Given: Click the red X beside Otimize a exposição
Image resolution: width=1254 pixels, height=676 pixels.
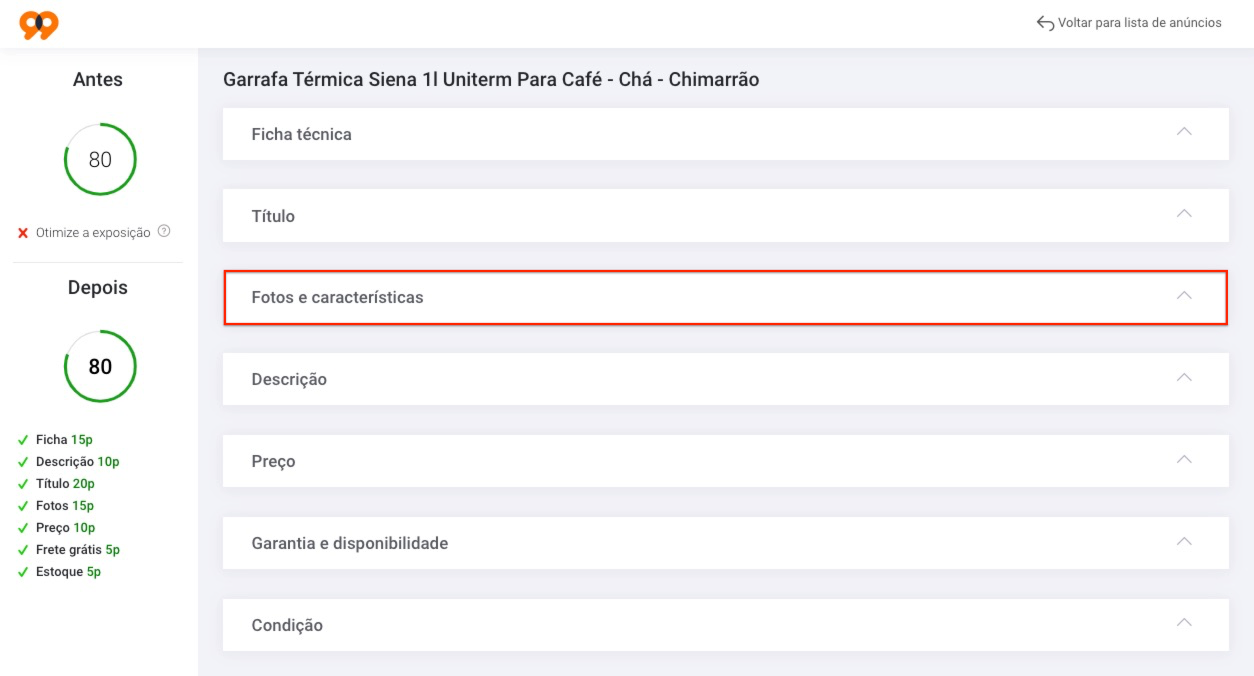Looking at the screenshot, I should point(23,233).
